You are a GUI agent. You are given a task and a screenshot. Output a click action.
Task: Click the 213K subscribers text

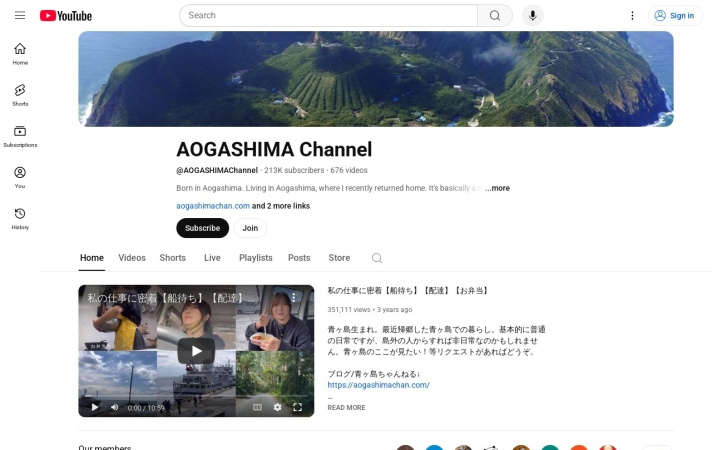coord(294,170)
